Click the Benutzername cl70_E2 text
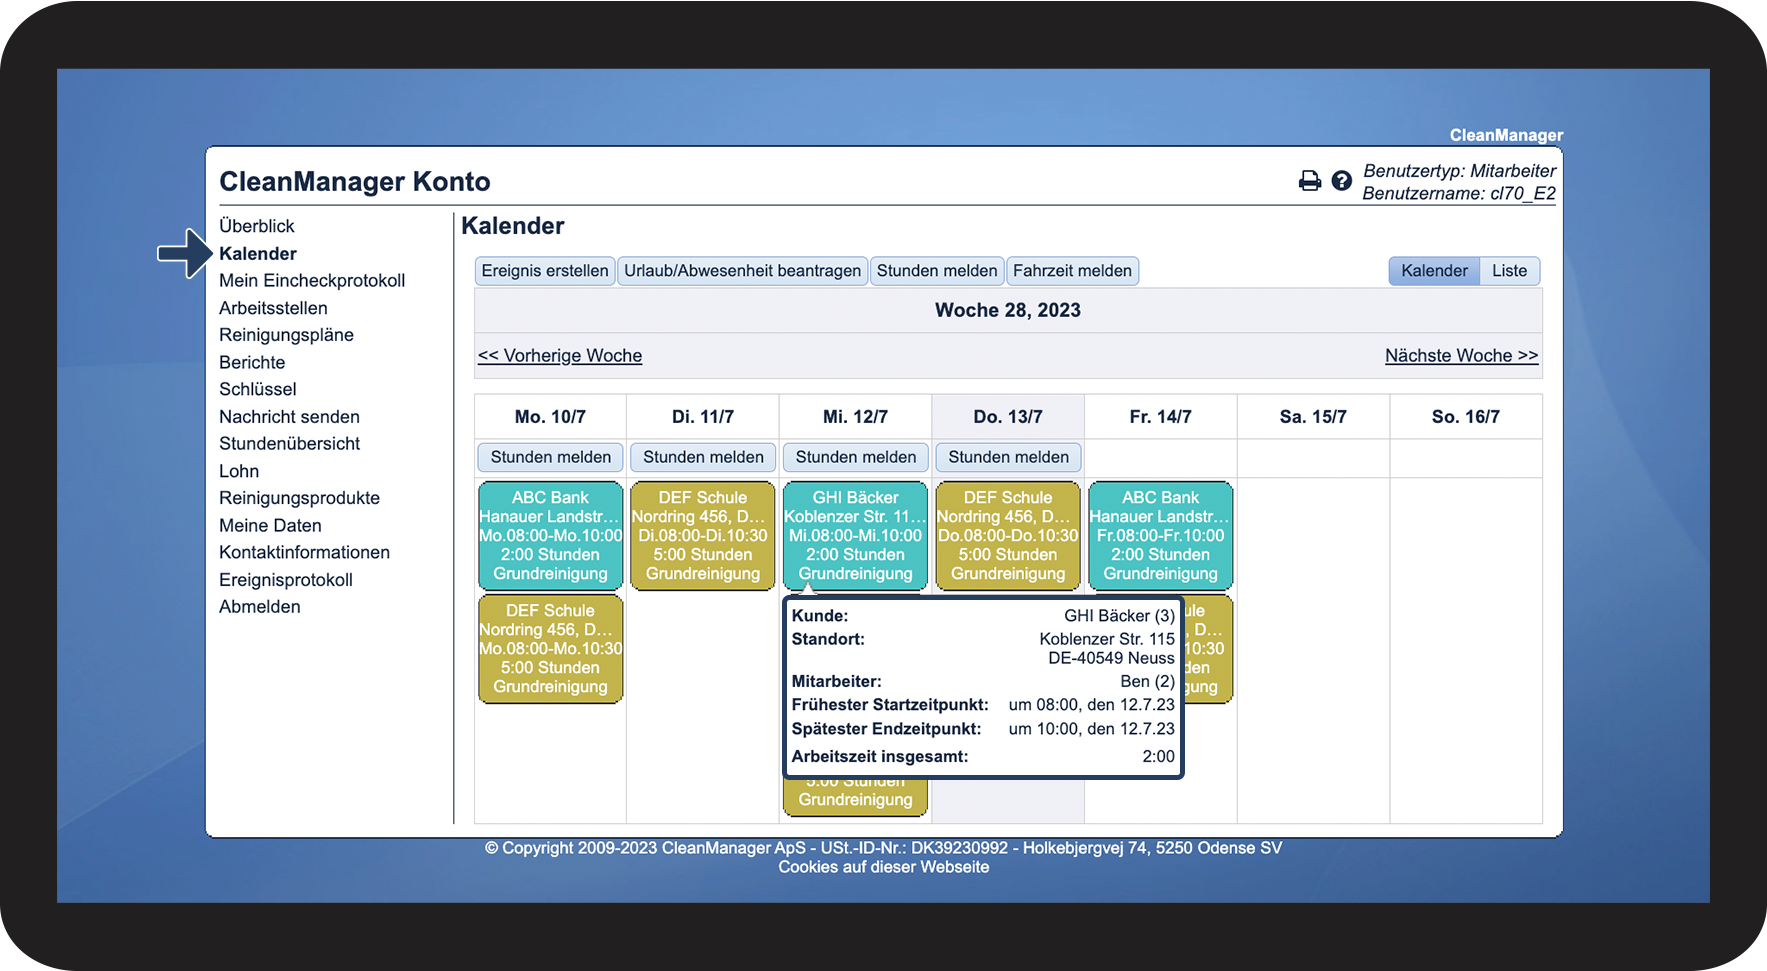This screenshot has width=1767, height=971. [1459, 194]
